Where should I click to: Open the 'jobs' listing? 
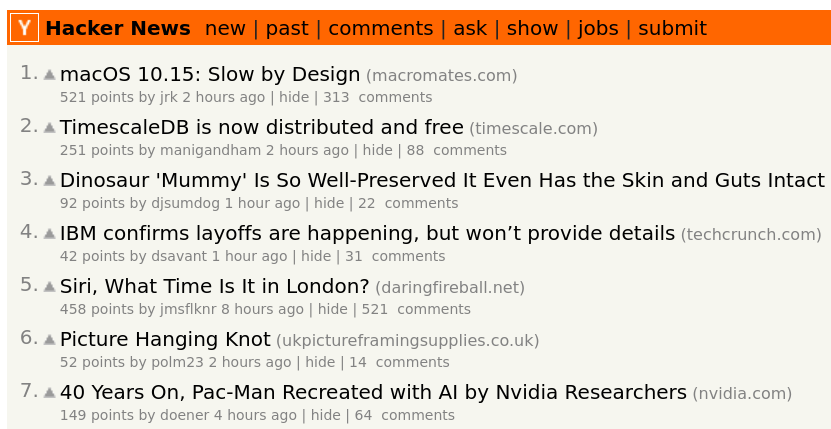point(598,28)
